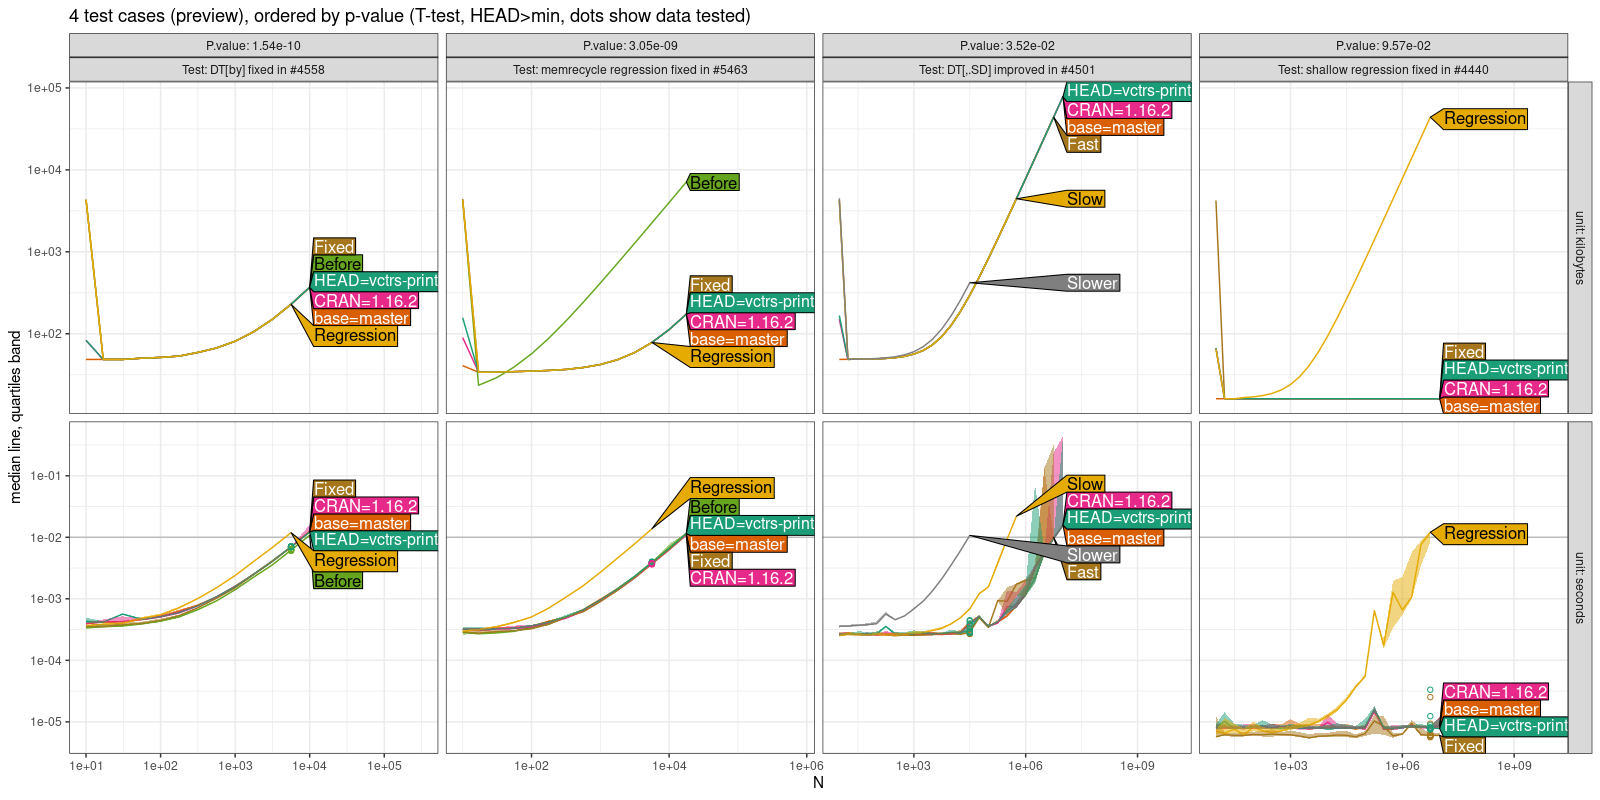Viewport: 1600px width, 800px height.
Task: Click the 'unit: kilobytes' row strip
Action: [x=1580, y=248]
